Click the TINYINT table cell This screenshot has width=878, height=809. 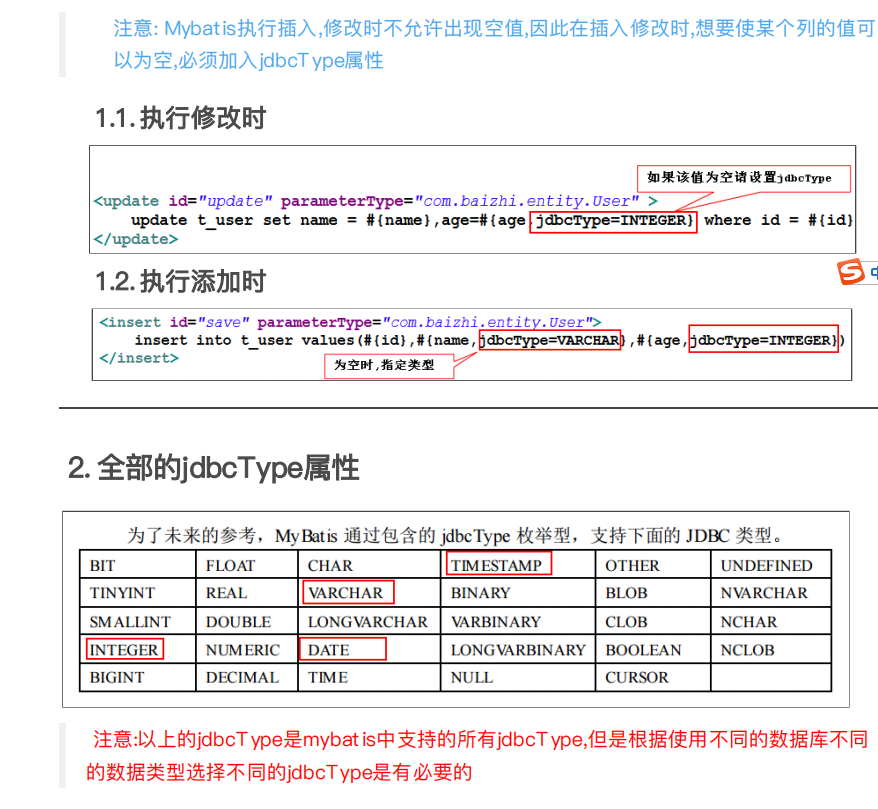point(138,592)
